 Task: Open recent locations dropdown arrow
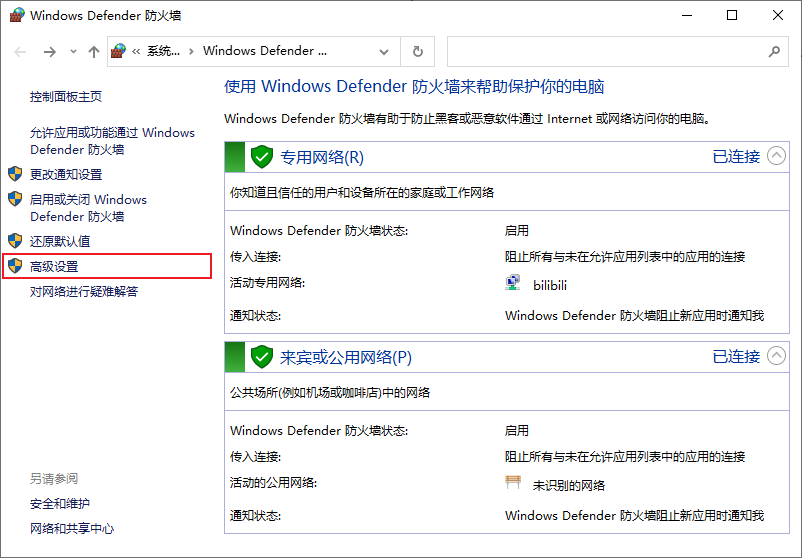[73, 52]
